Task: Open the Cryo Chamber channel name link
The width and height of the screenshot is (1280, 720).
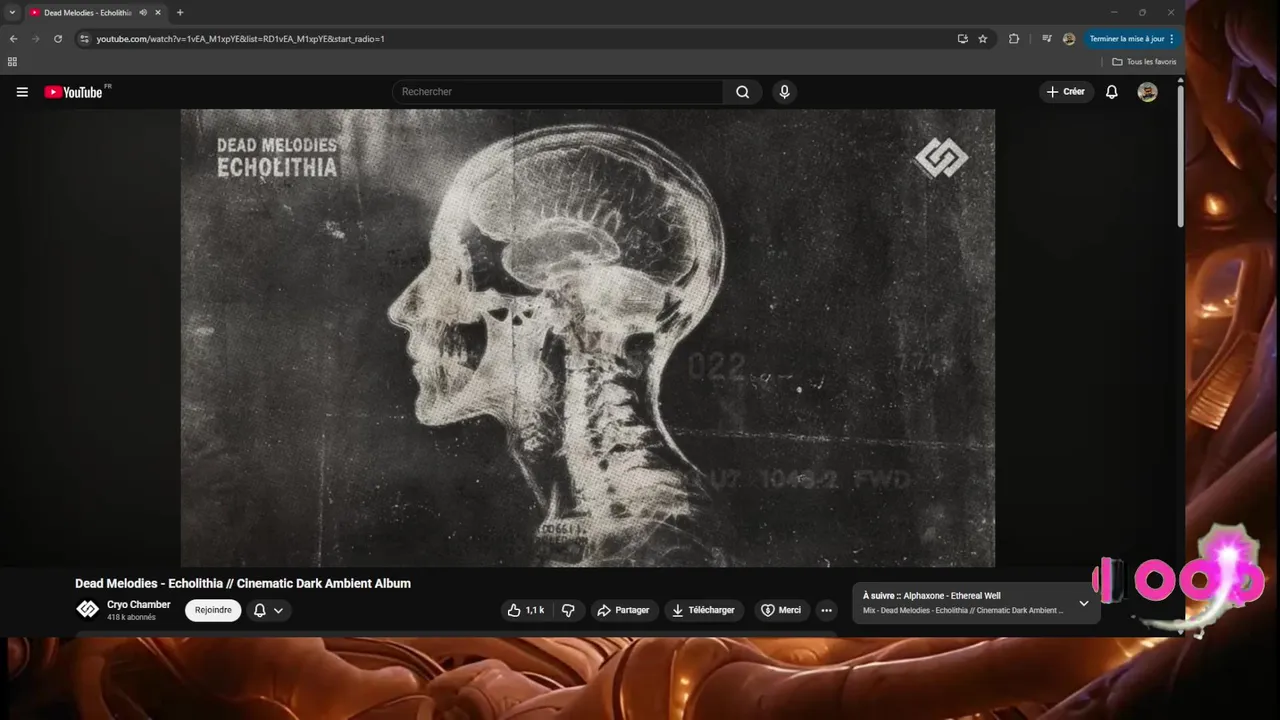Action: (139, 605)
